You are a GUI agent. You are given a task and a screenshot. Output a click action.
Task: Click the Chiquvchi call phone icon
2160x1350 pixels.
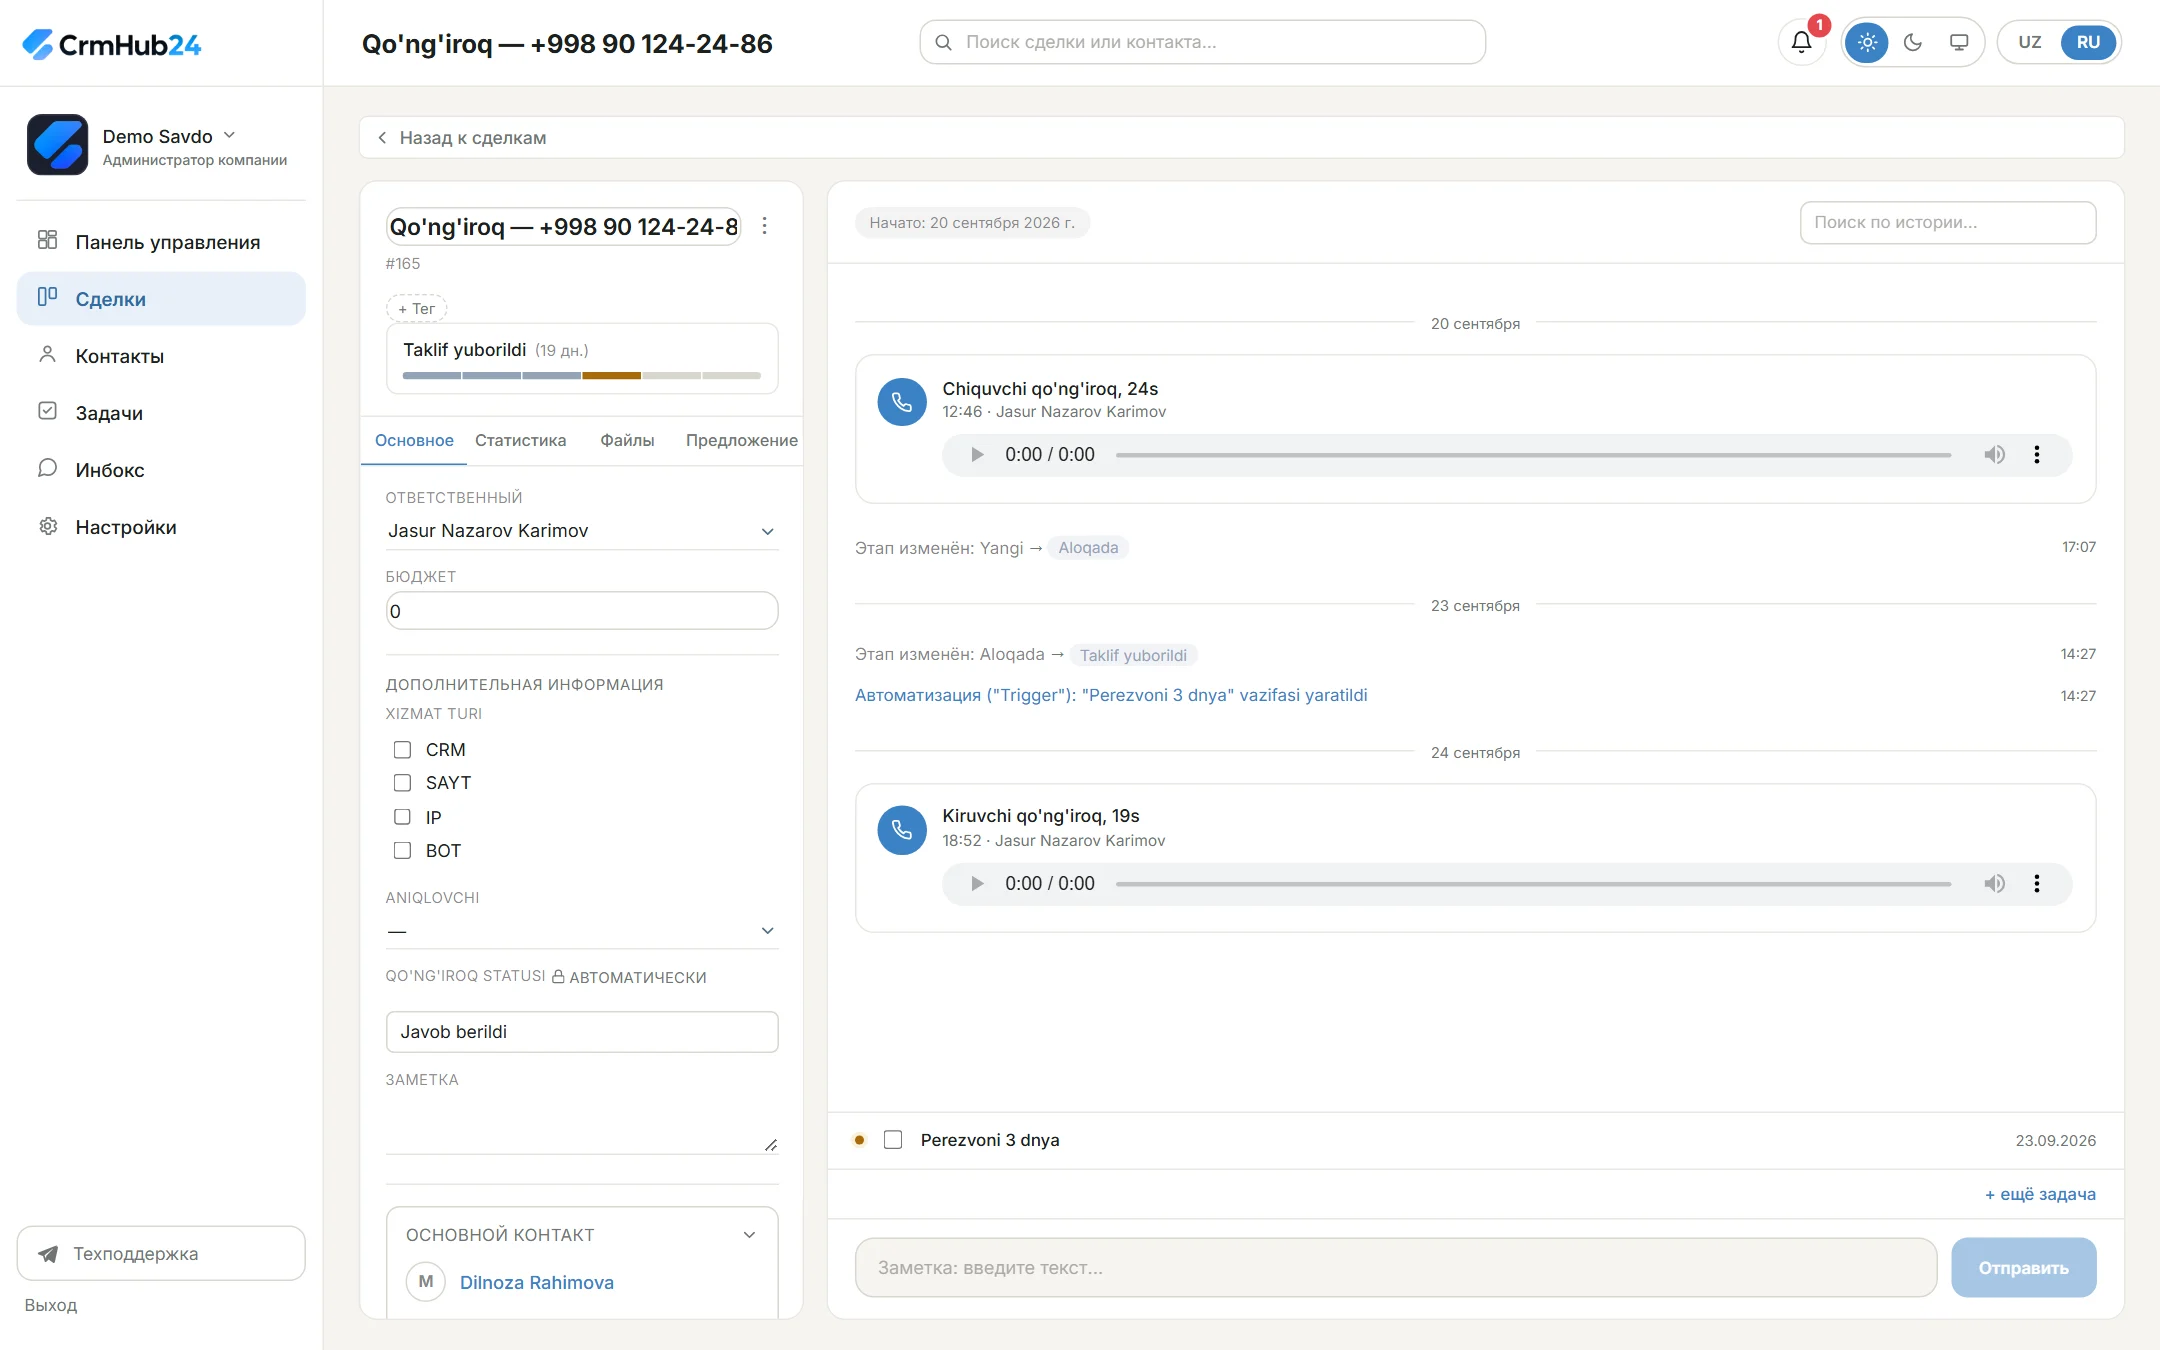tap(902, 402)
